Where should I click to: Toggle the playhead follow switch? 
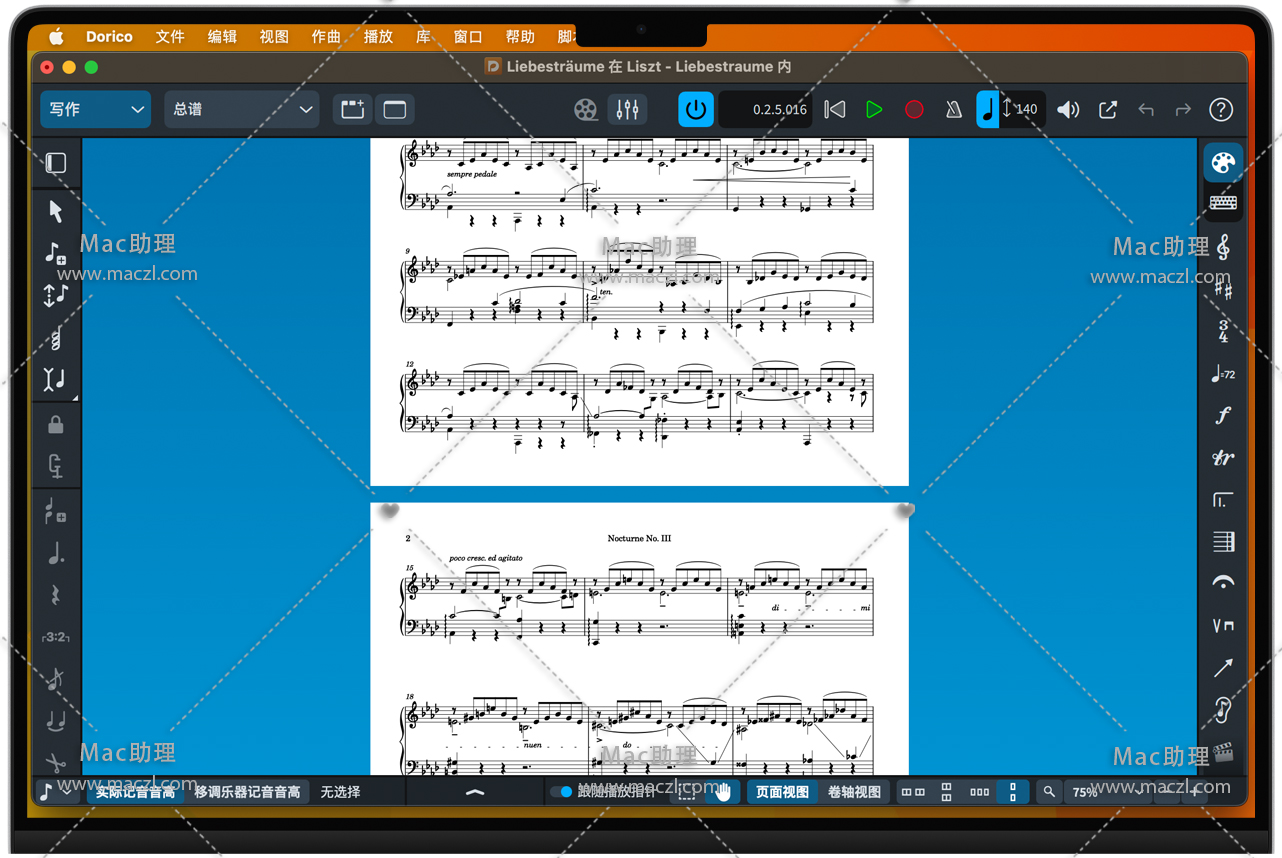pyautogui.click(x=561, y=792)
